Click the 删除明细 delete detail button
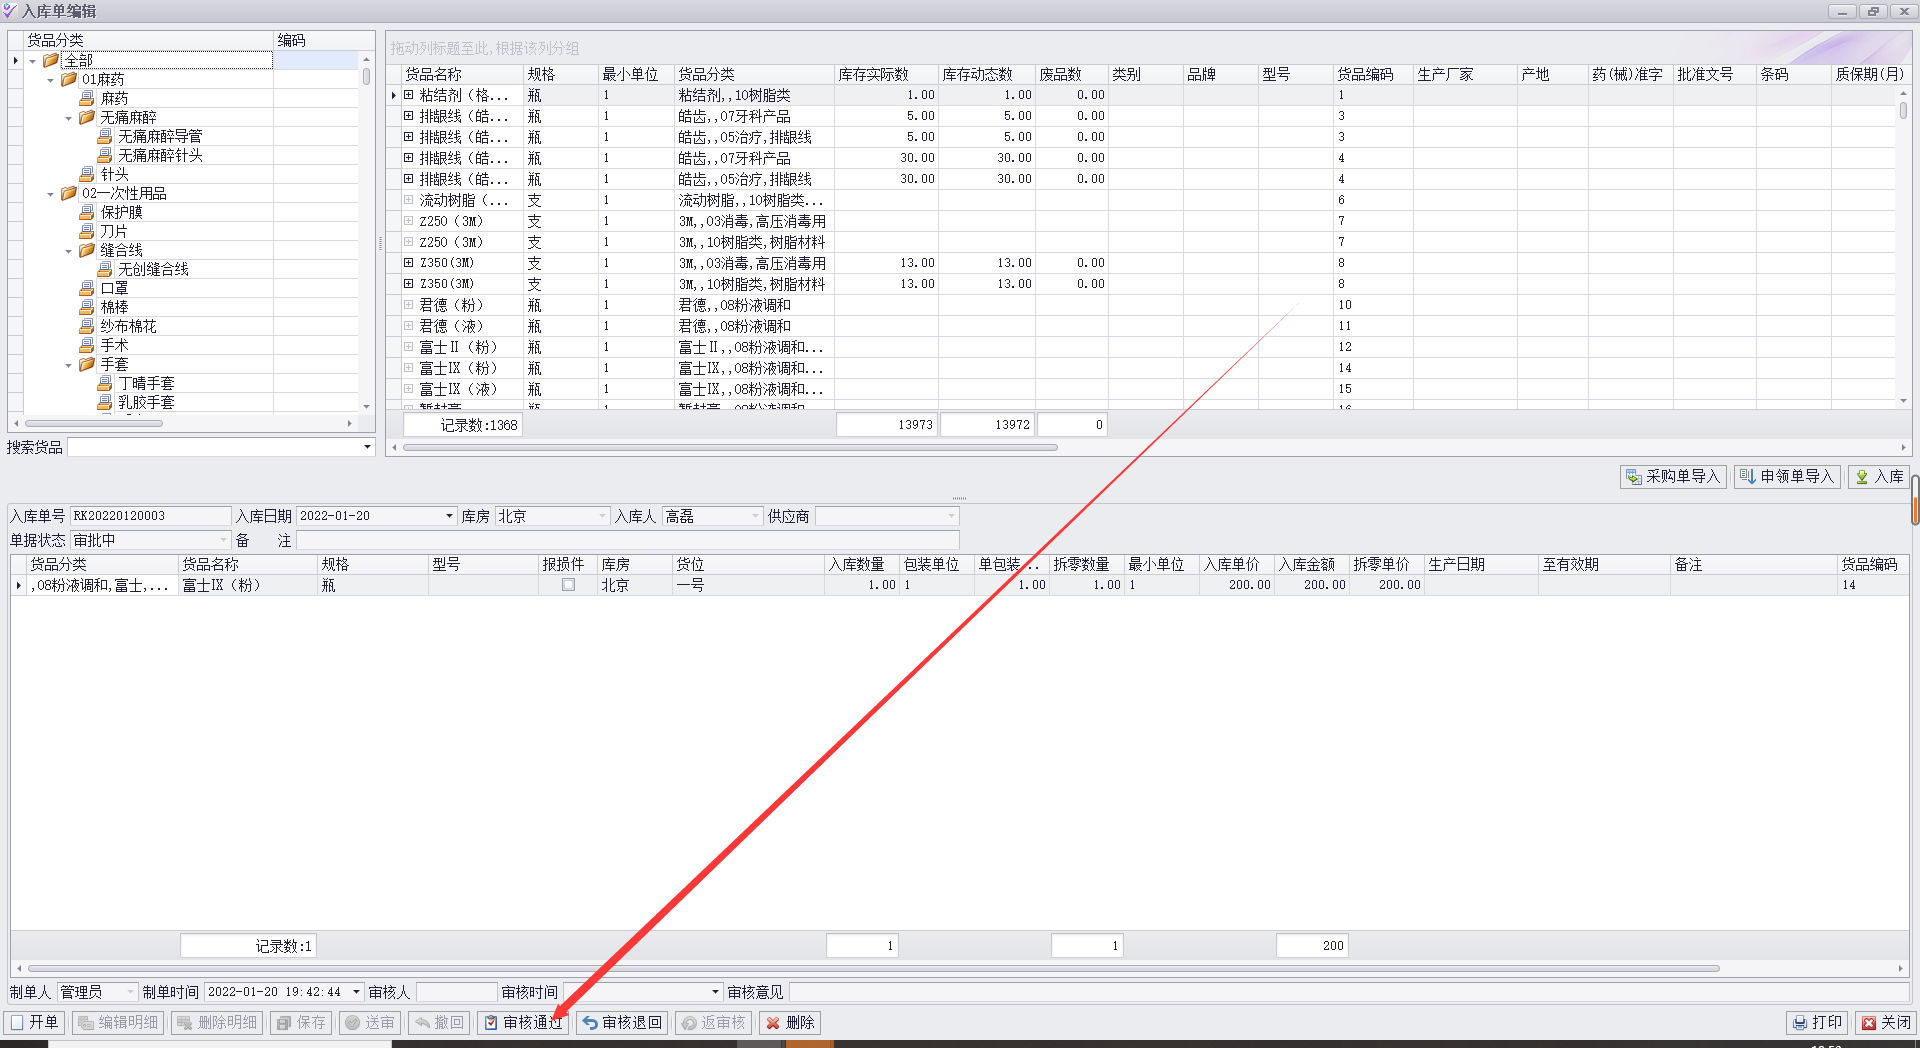This screenshot has width=1920, height=1048. (217, 1022)
